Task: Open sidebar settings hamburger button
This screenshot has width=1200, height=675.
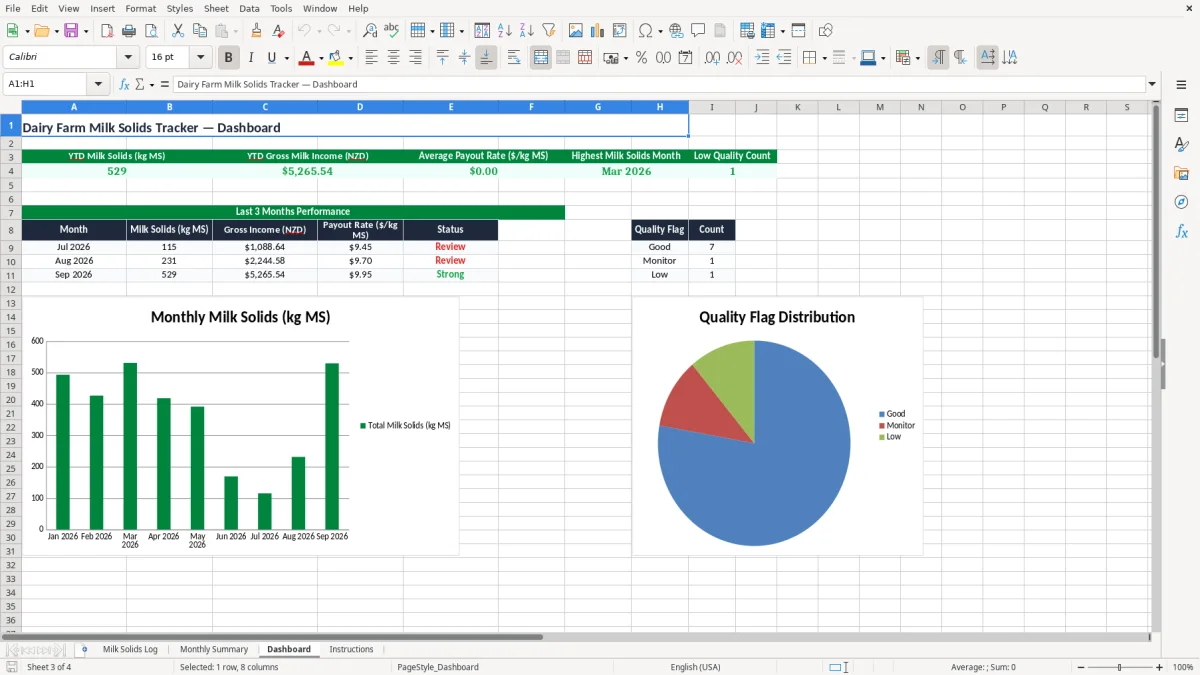Action: tap(1181, 86)
